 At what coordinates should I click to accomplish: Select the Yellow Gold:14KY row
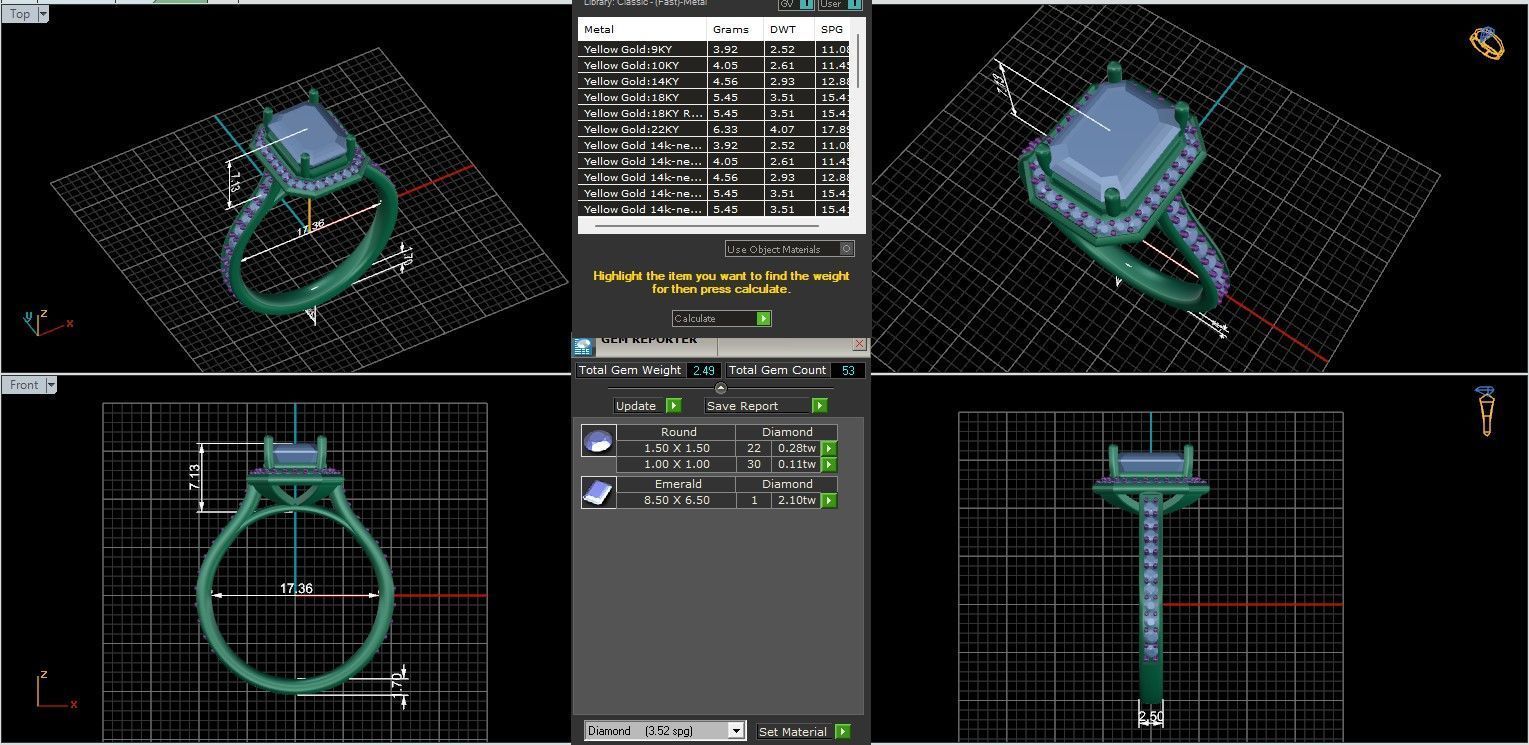pos(716,81)
